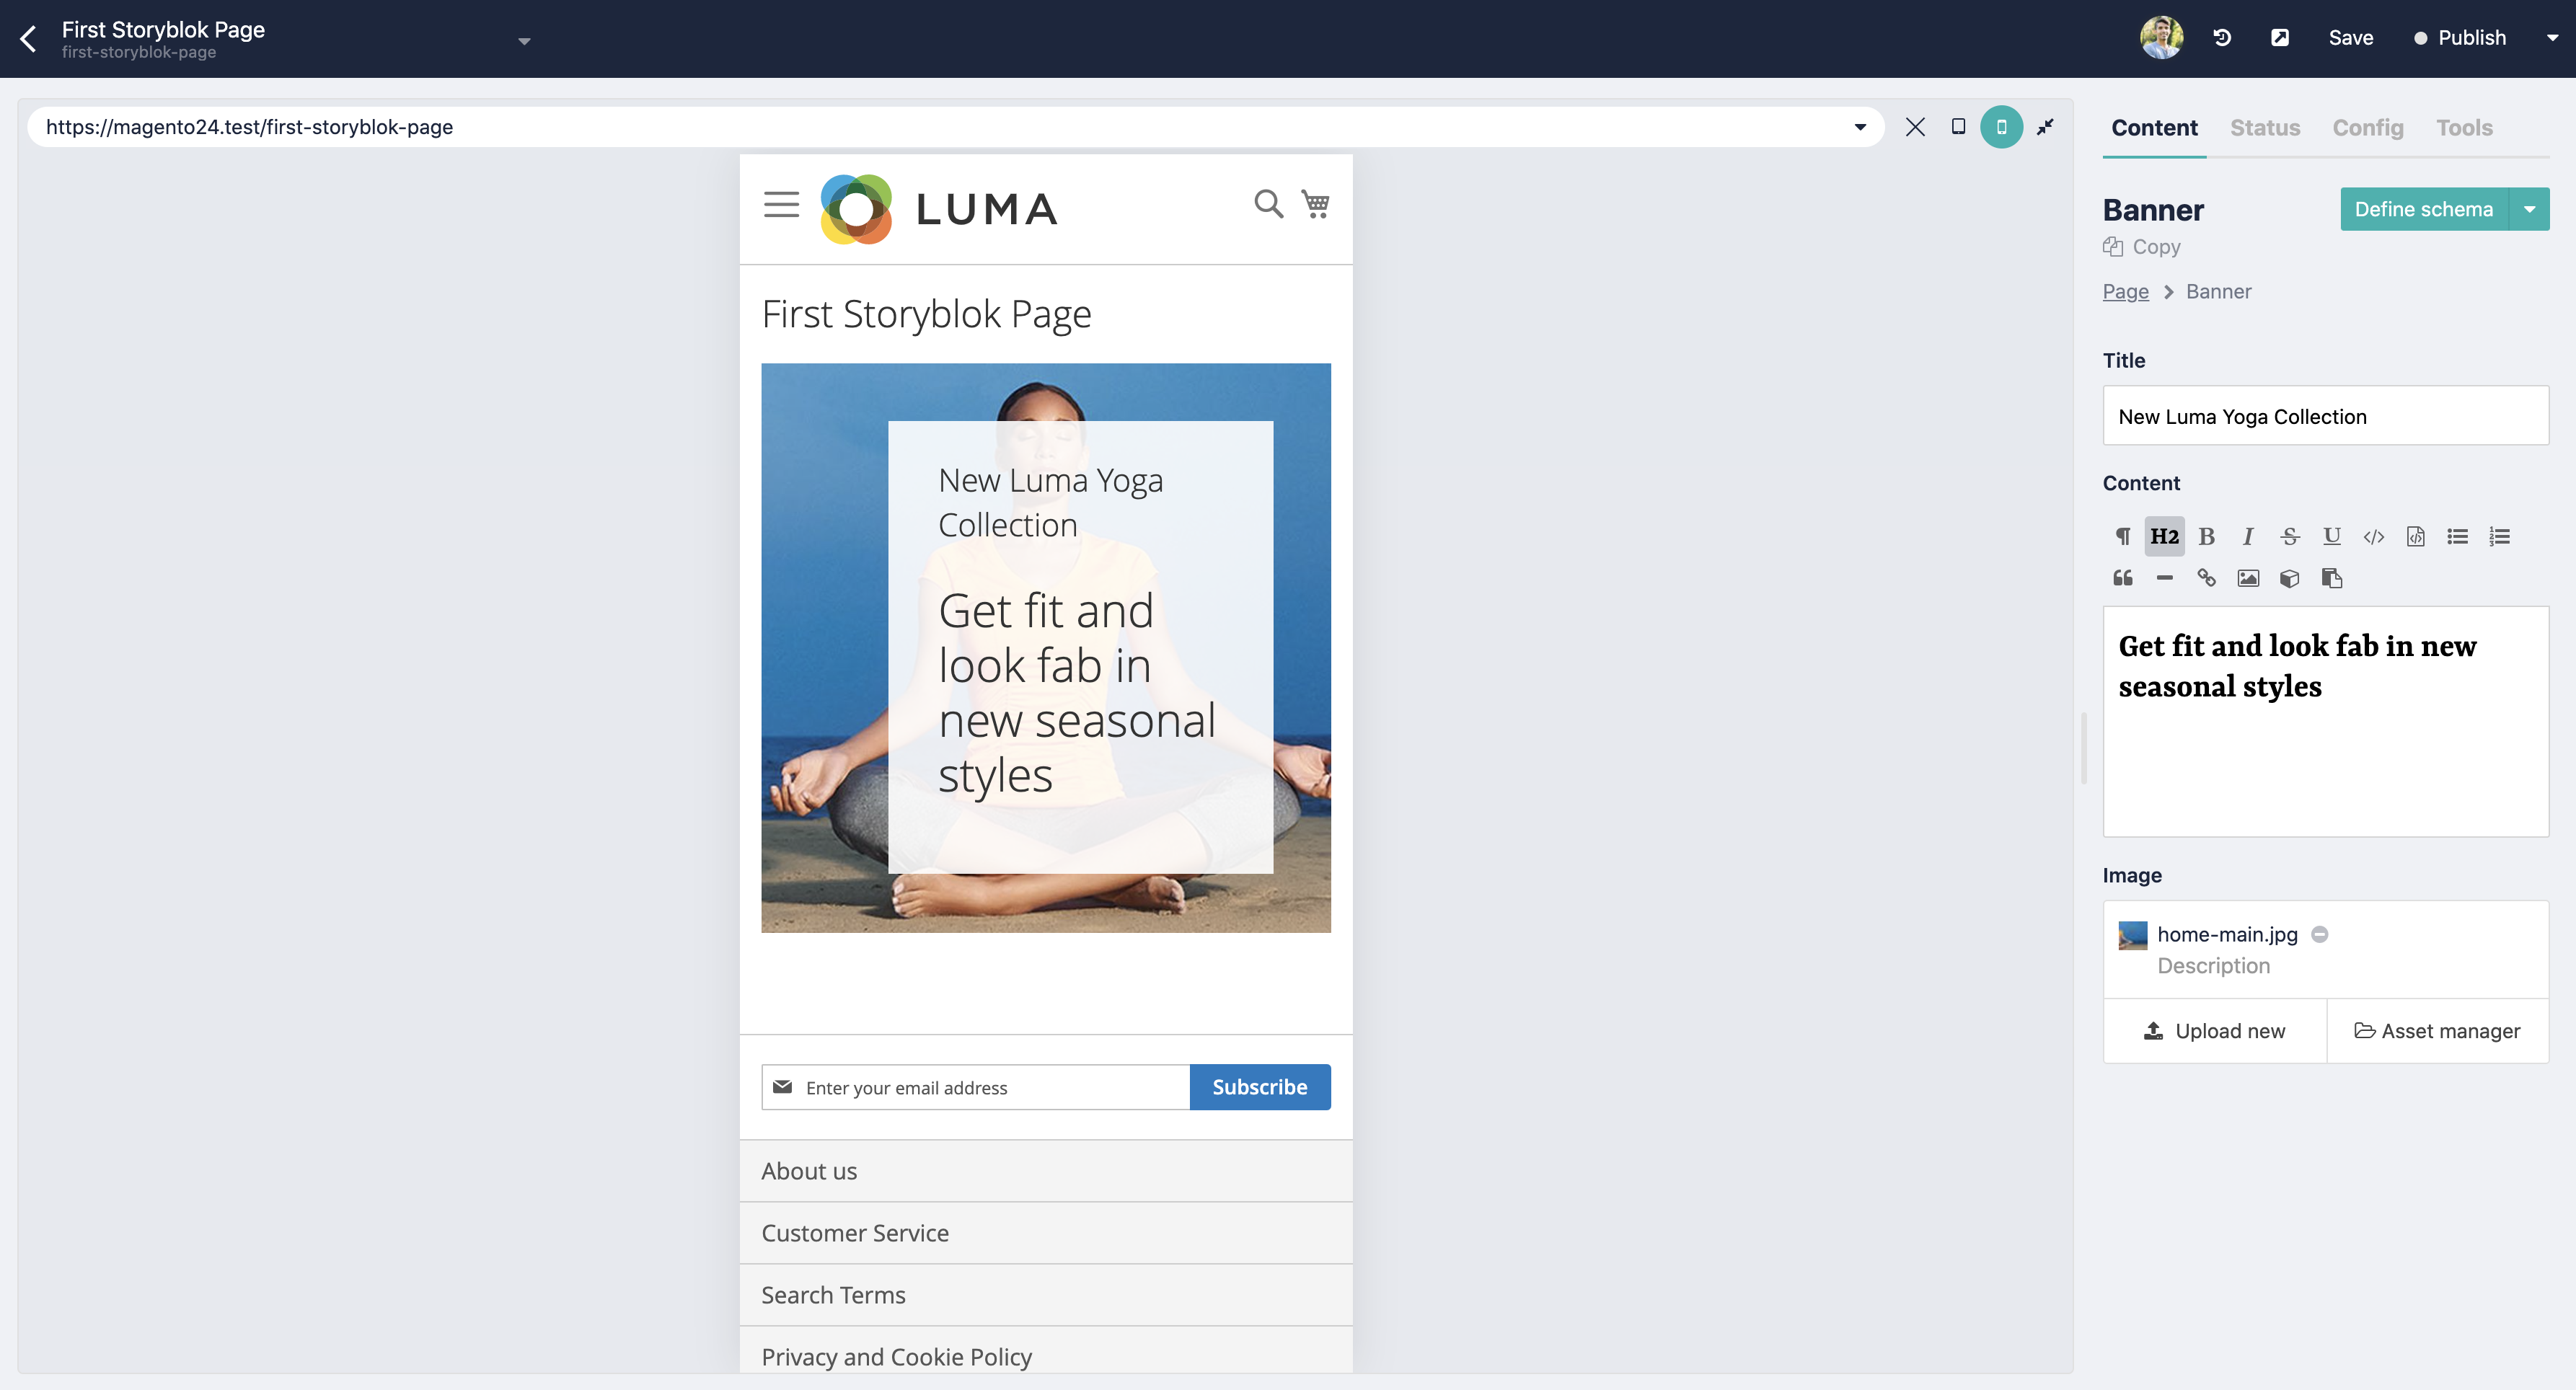This screenshot has height=1390, width=2576.
Task: Switch to the Content tab
Action: [x=2154, y=128]
